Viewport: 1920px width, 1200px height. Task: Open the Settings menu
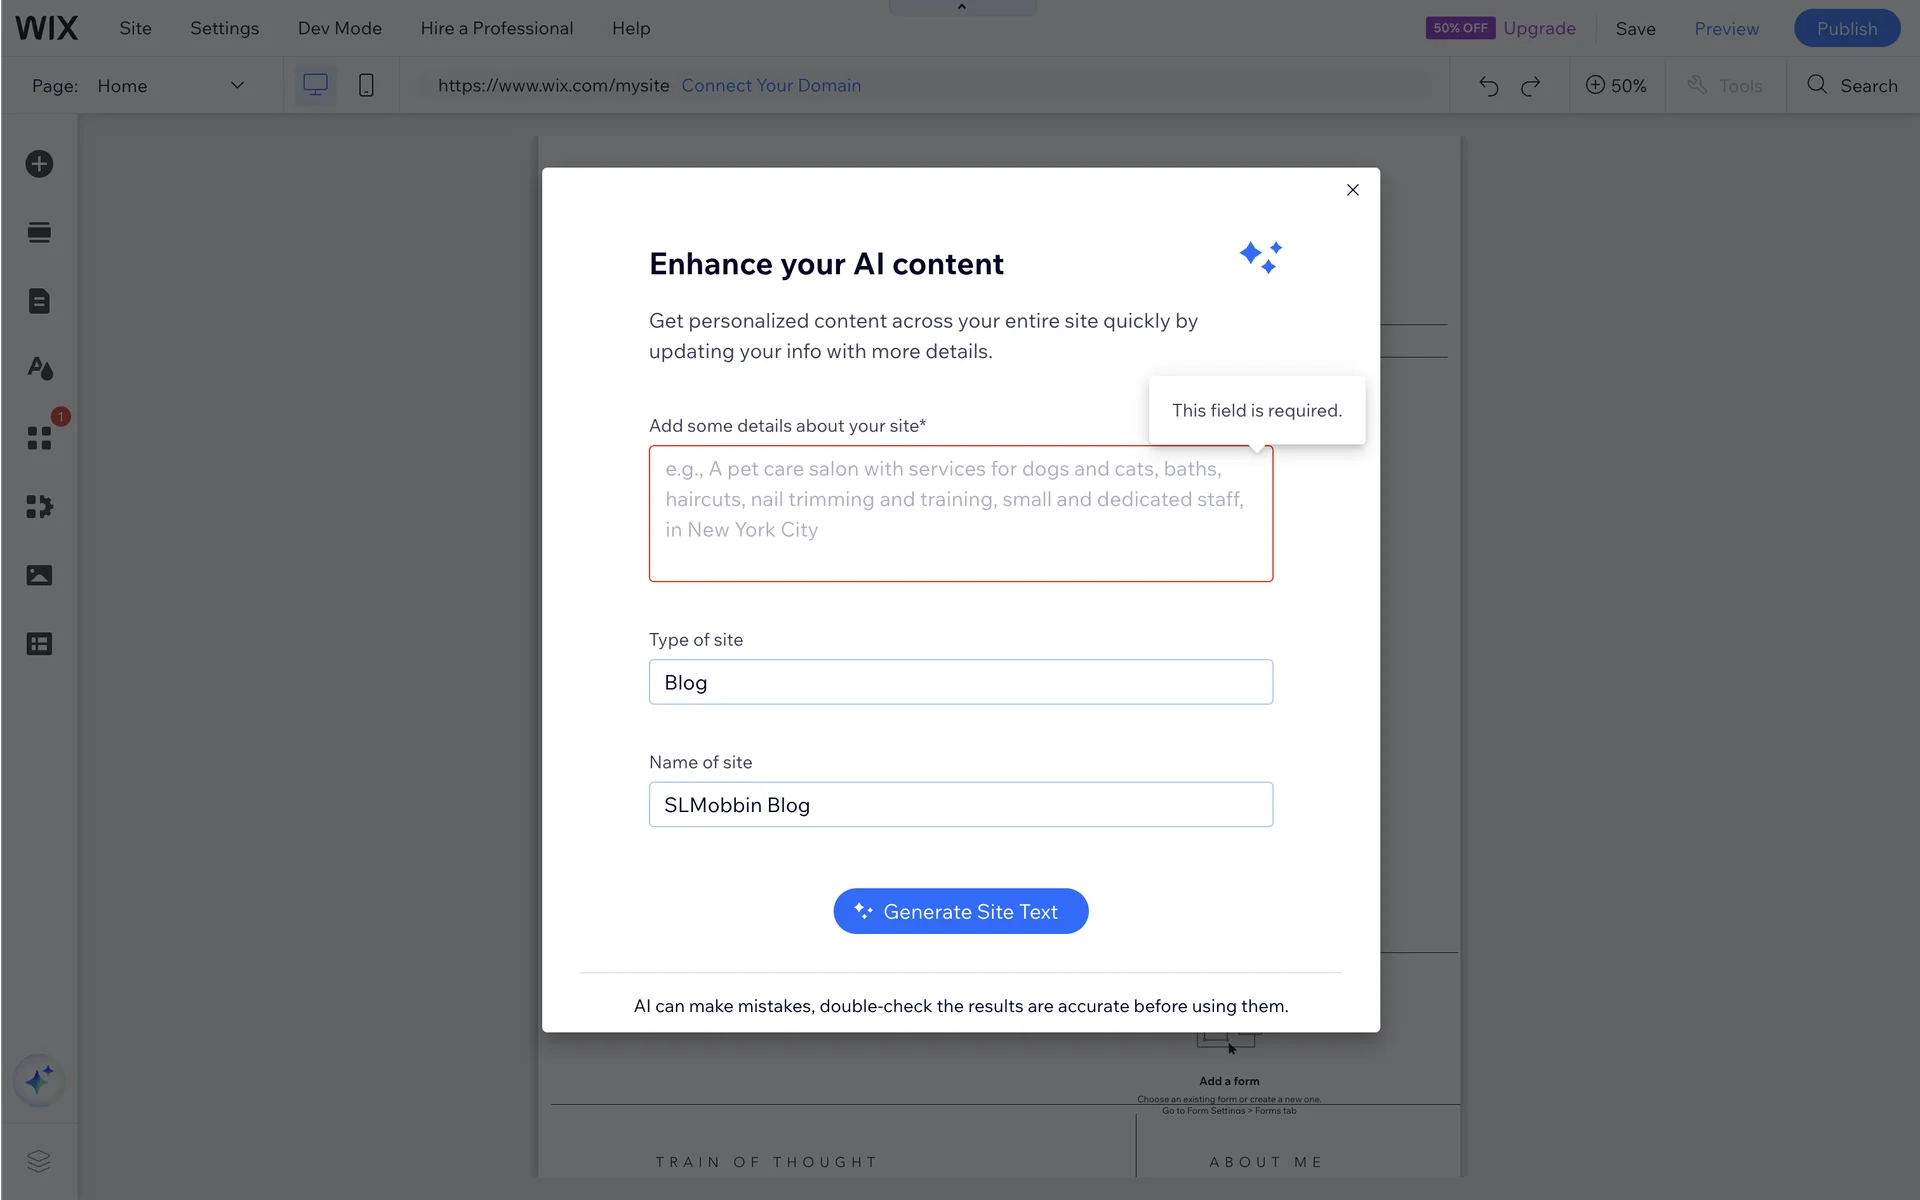[x=224, y=28]
